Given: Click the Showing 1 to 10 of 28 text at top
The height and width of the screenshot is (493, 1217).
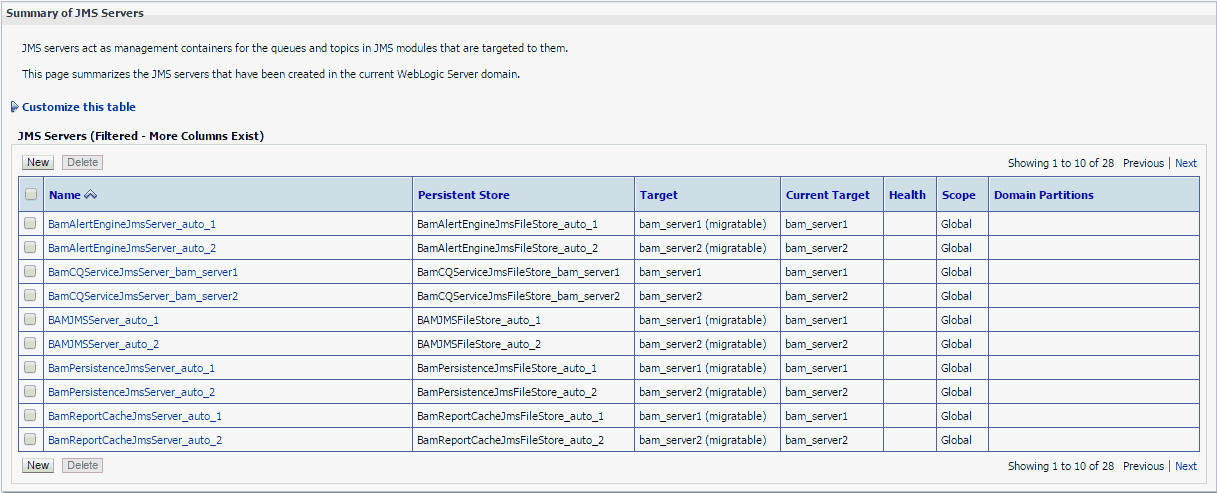Looking at the screenshot, I should 1060,163.
